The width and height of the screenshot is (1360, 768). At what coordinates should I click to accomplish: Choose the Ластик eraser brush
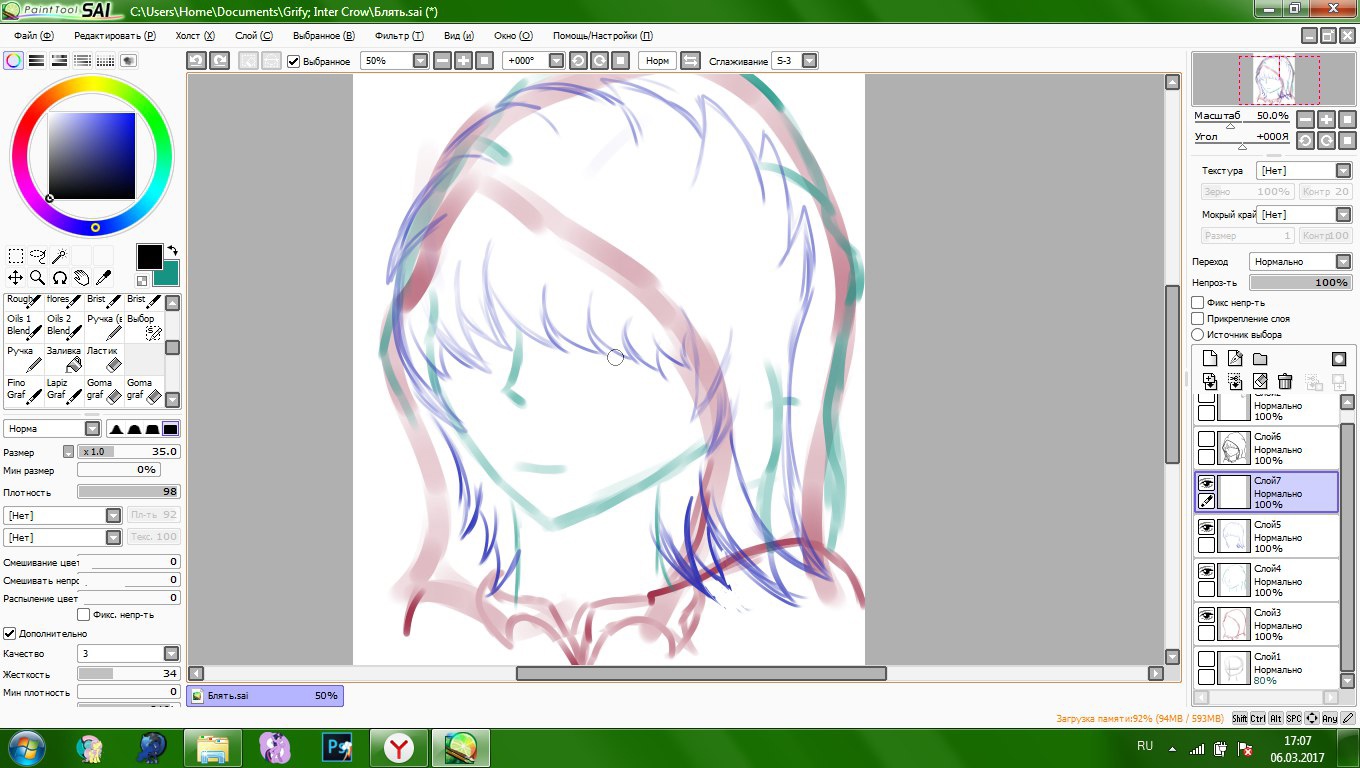click(x=104, y=358)
